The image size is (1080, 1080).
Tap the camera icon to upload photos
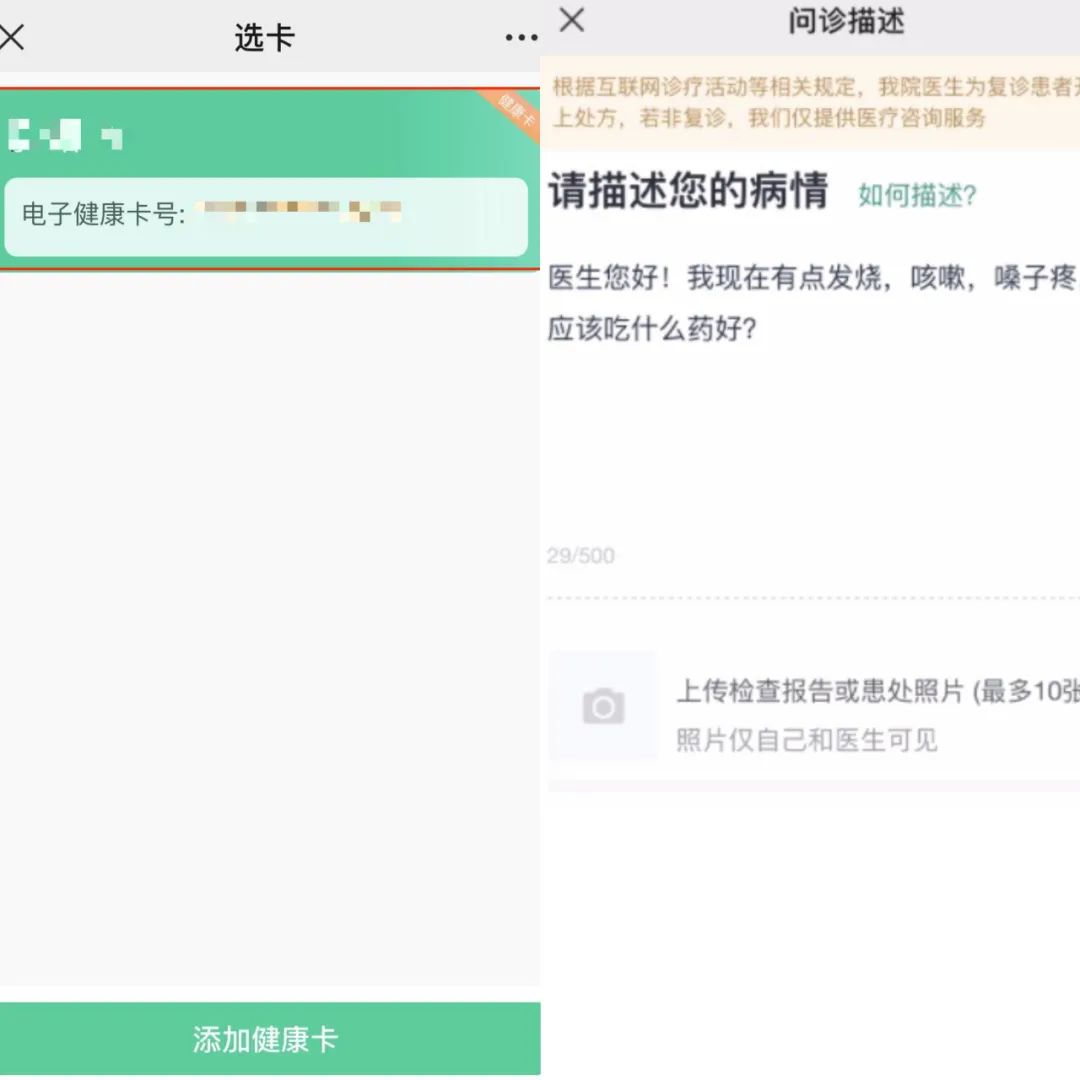603,706
